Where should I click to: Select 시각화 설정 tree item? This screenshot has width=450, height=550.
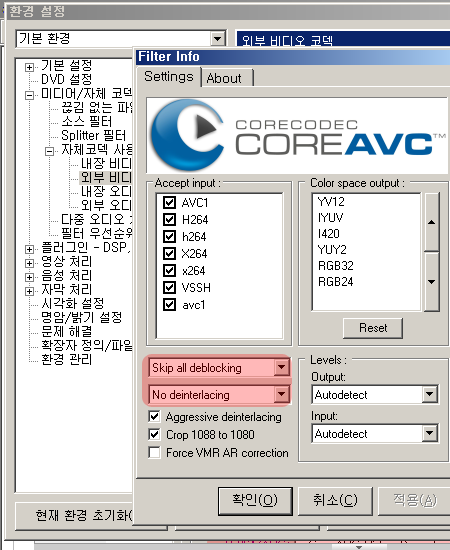(x=73, y=303)
